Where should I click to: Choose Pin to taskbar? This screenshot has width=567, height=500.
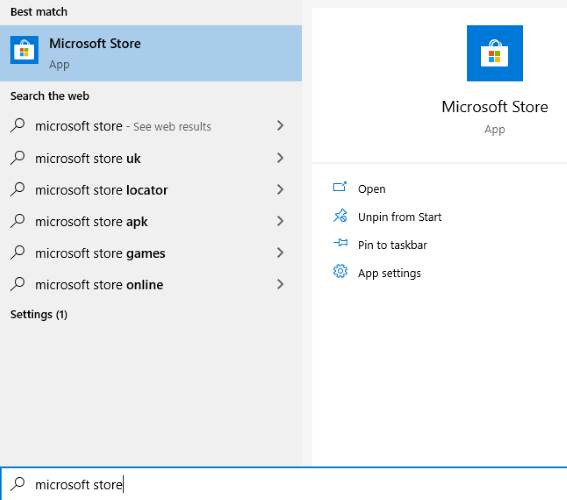(x=392, y=245)
